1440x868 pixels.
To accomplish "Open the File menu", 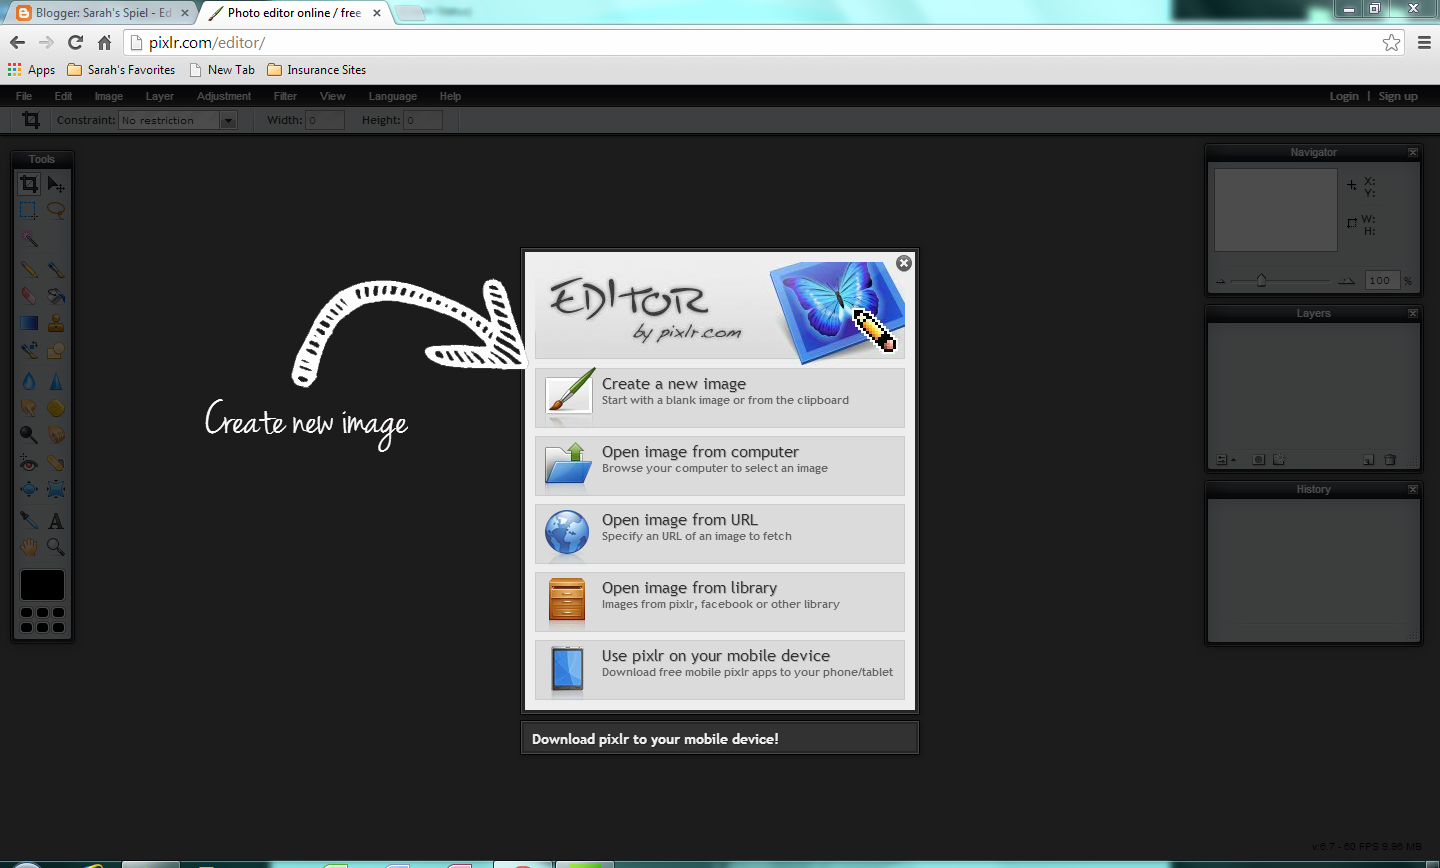I will [24, 96].
